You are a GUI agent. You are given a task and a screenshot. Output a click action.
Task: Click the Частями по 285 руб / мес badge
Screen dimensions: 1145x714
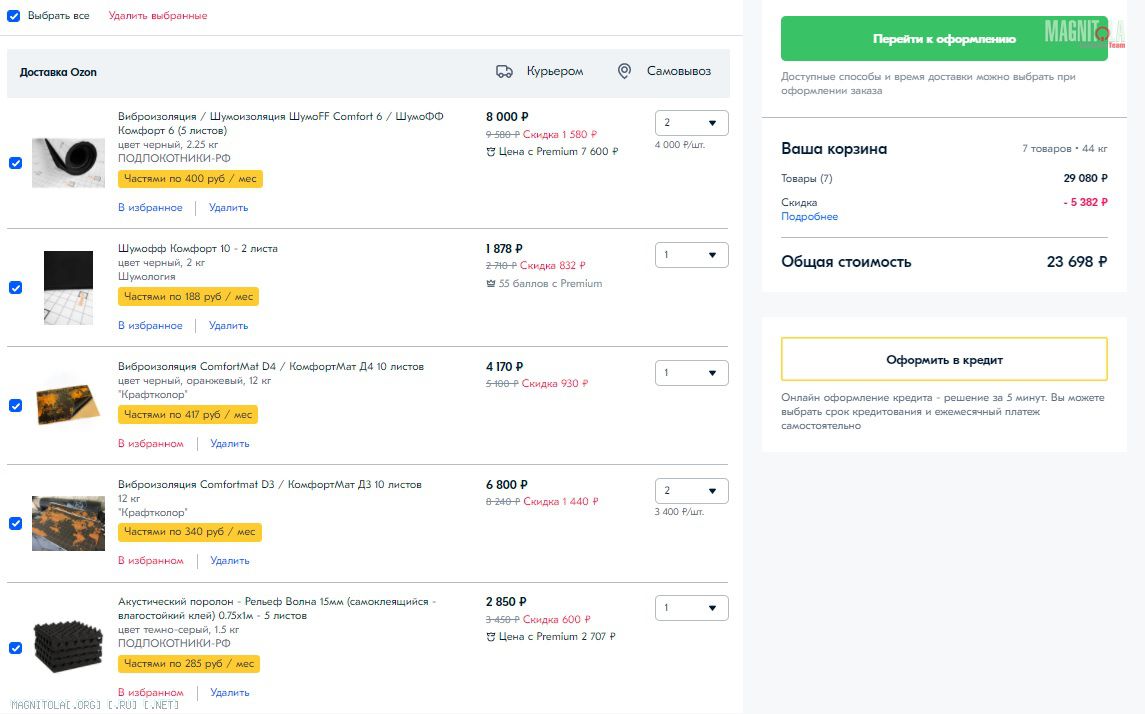coord(189,664)
